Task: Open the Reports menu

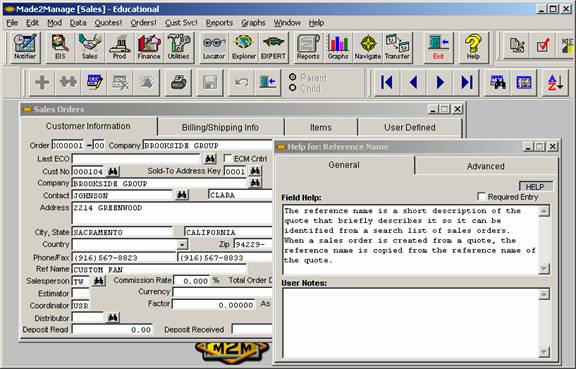Action: click(x=219, y=23)
